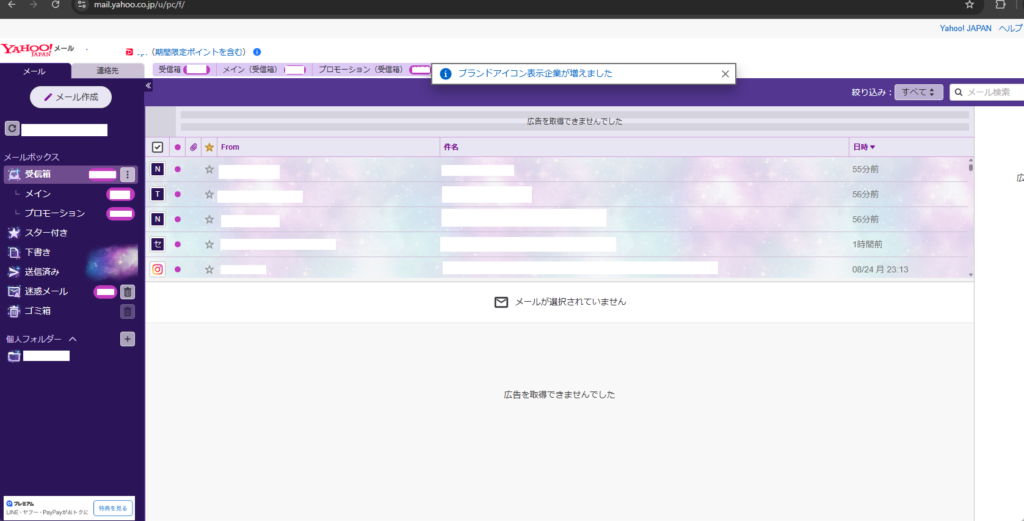
Task: Select プロモーション subfolder in sidebar
Action: pos(55,213)
